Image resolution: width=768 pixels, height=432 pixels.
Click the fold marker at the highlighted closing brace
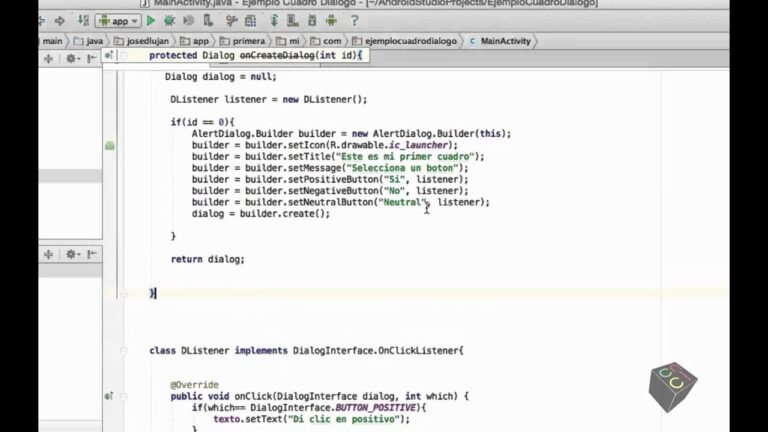pyautogui.click(x=124, y=293)
